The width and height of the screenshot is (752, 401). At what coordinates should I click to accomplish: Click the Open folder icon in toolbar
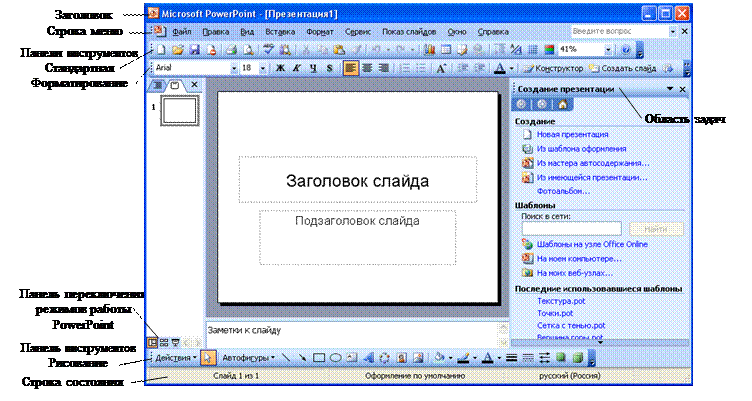(x=178, y=49)
